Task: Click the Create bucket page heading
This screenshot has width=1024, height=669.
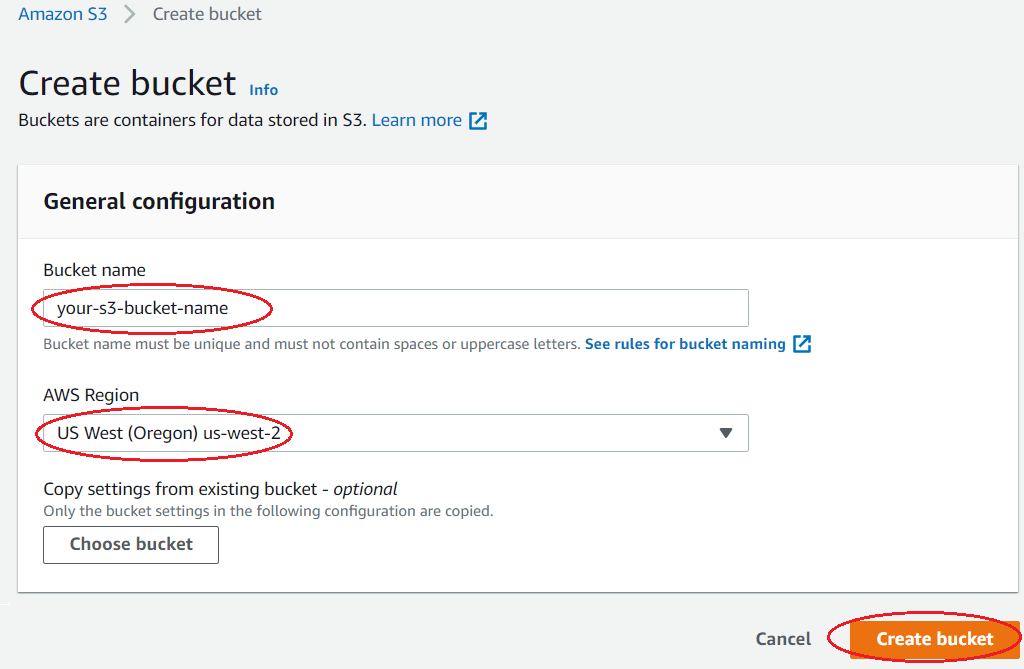Action: click(128, 83)
